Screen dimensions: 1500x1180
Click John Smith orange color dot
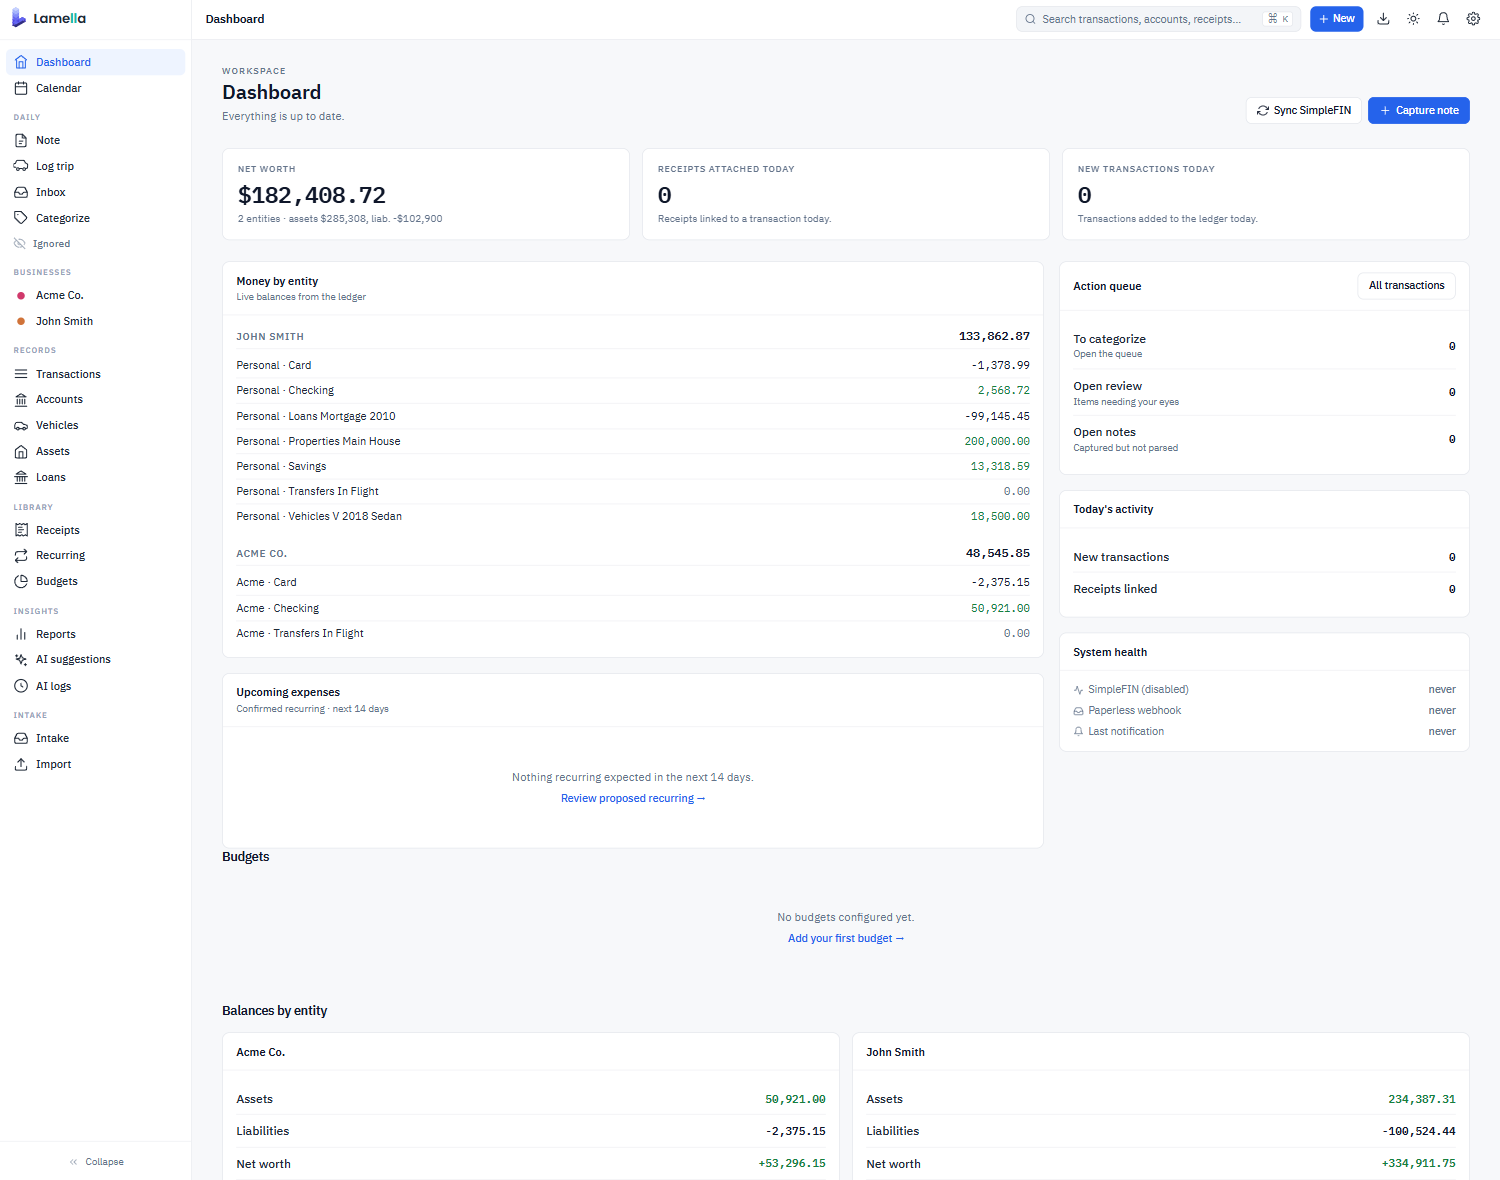point(21,322)
